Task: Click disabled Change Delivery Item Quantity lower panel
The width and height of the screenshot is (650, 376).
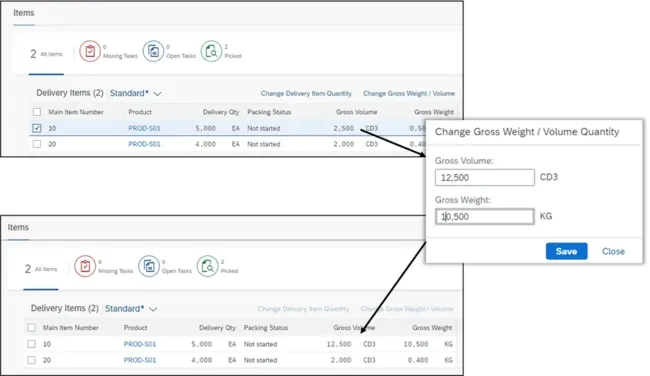Action: pos(303,309)
